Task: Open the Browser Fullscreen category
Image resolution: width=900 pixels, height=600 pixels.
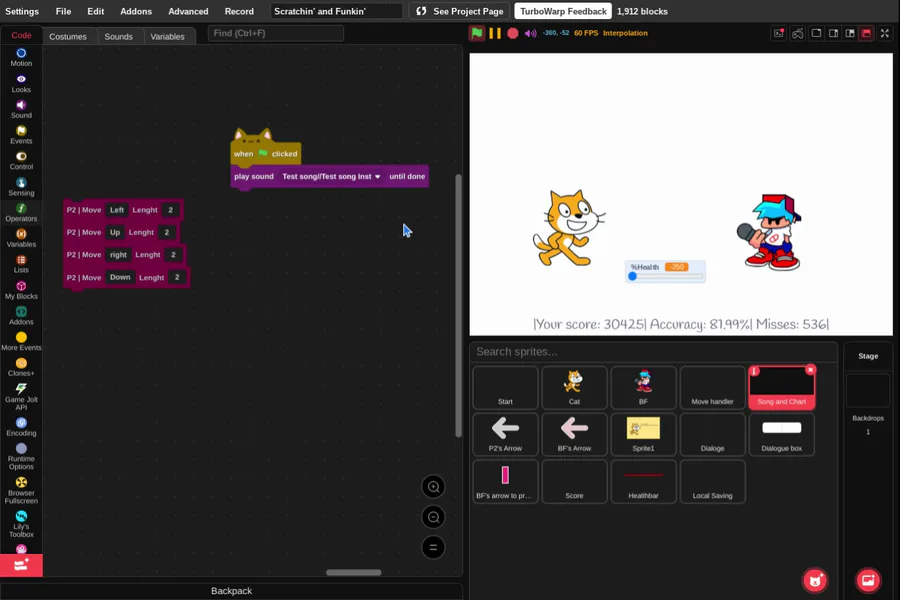Action: [x=21, y=490]
